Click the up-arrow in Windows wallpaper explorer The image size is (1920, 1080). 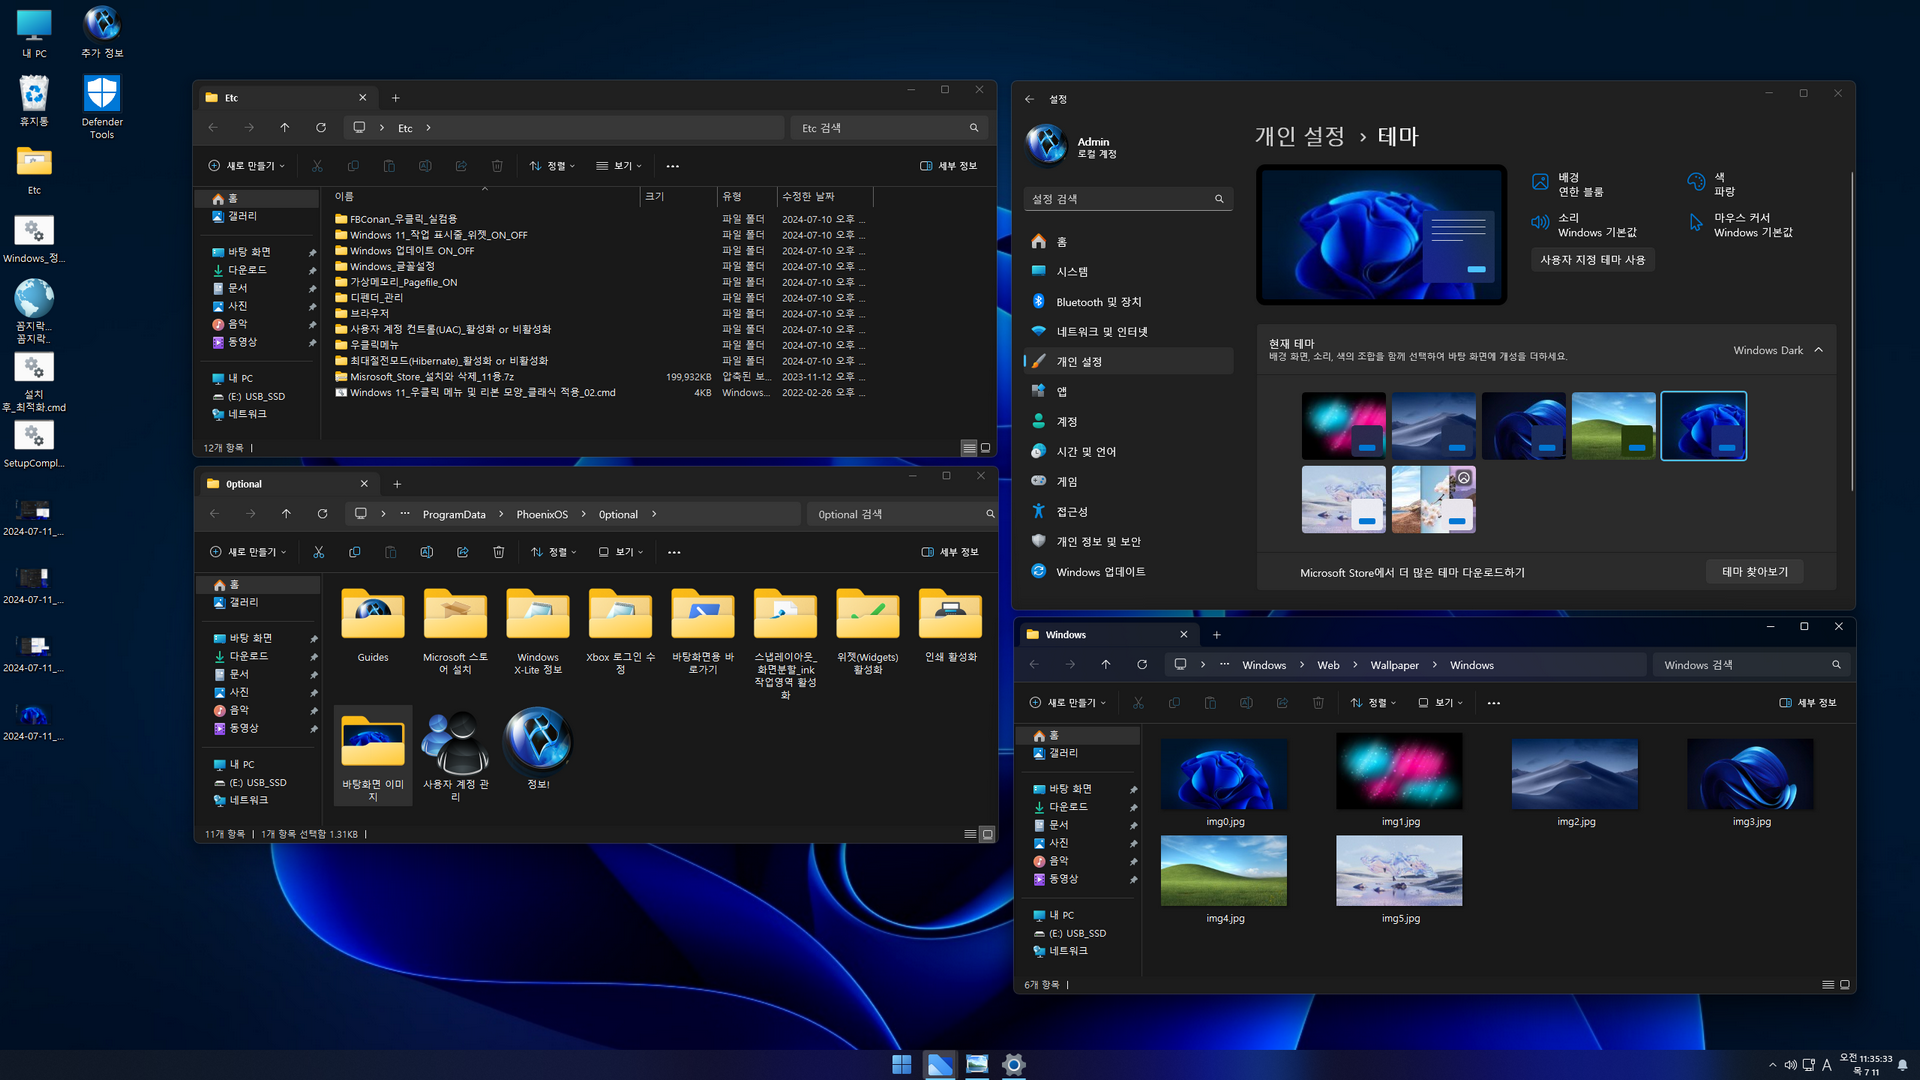click(1106, 665)
